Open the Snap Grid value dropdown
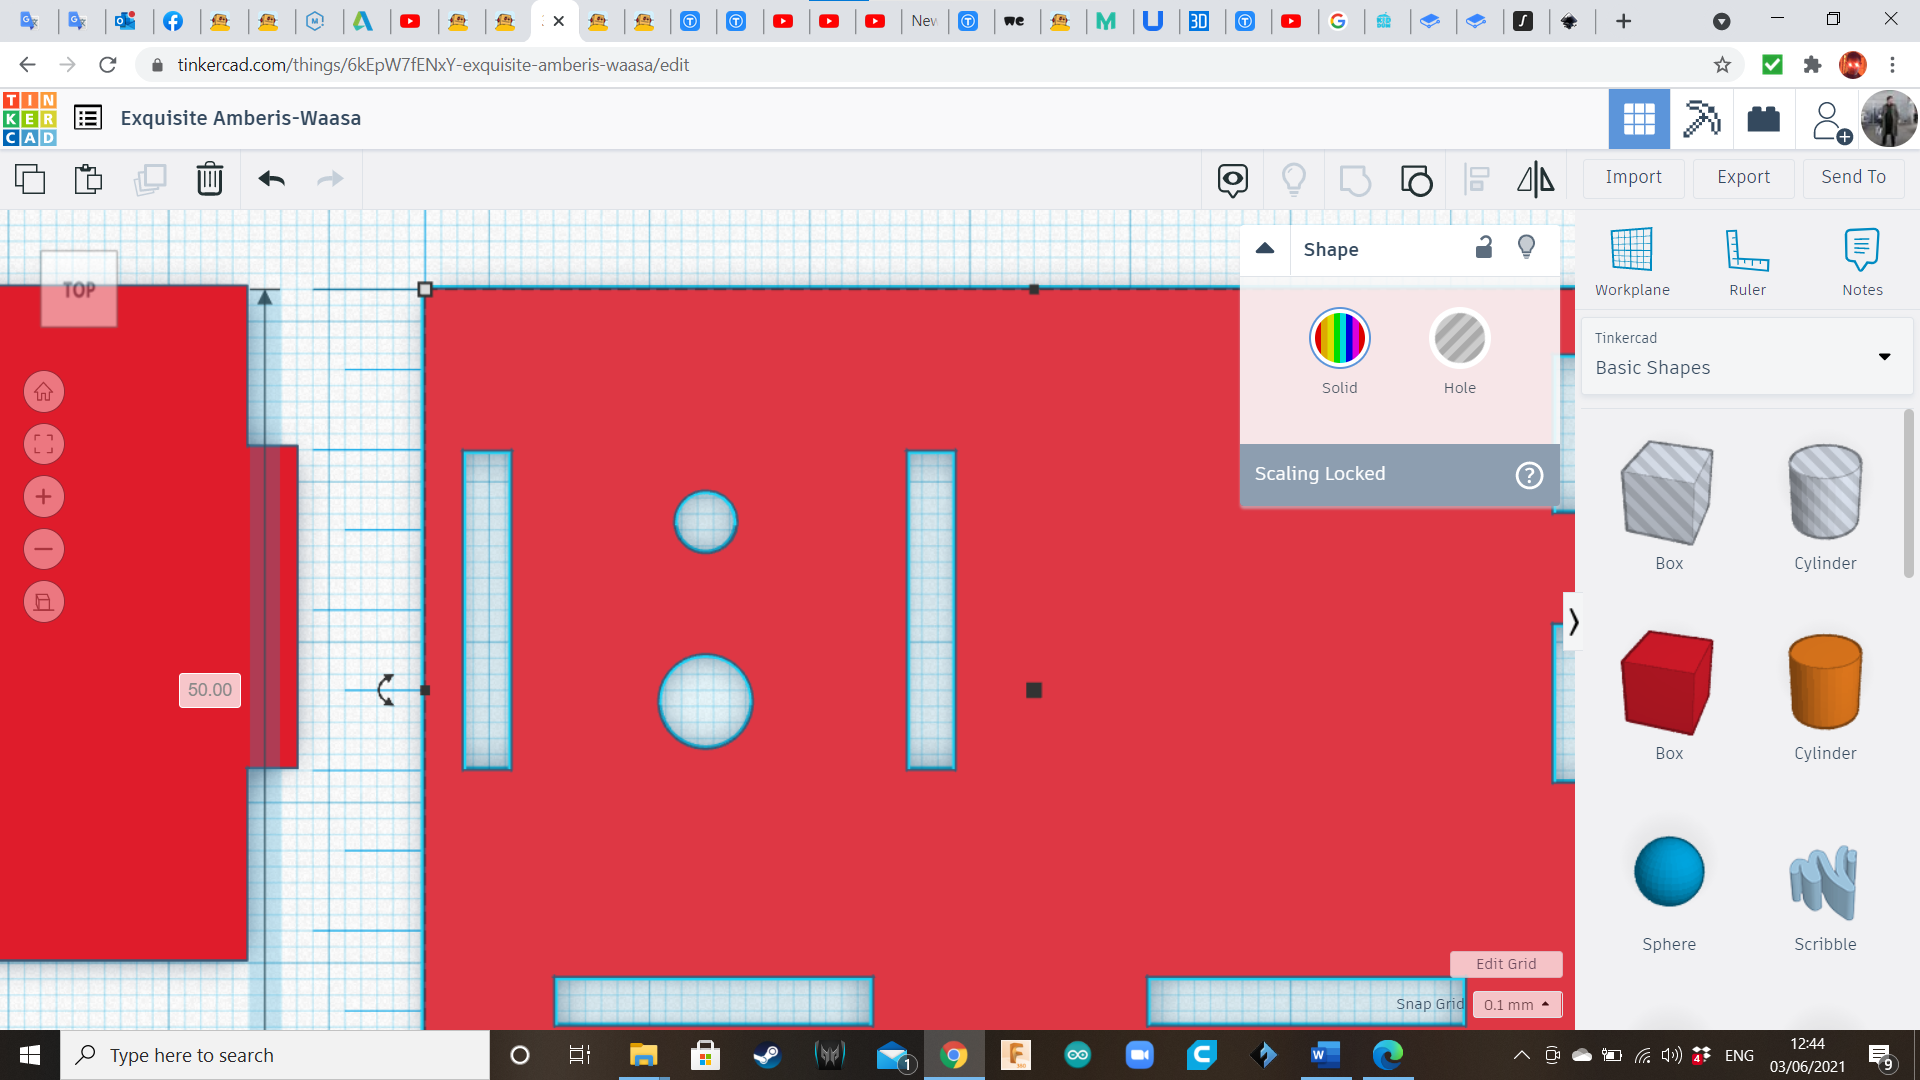This screenshot has width=1920, height=1080. (x=1516, y=1004)
